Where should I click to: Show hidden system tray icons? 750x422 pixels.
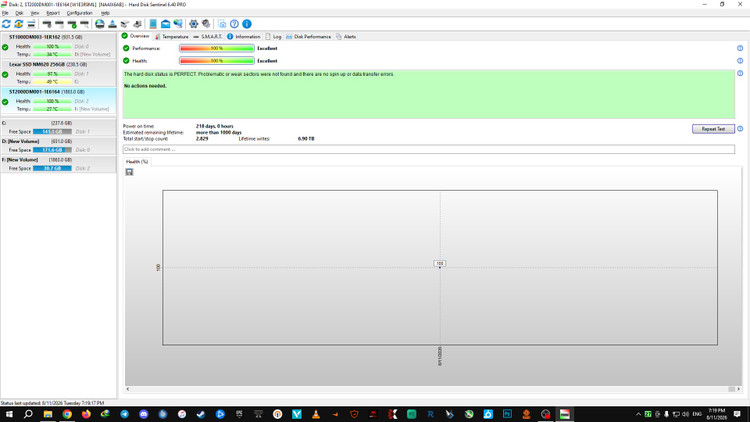[x=638, y=414]
